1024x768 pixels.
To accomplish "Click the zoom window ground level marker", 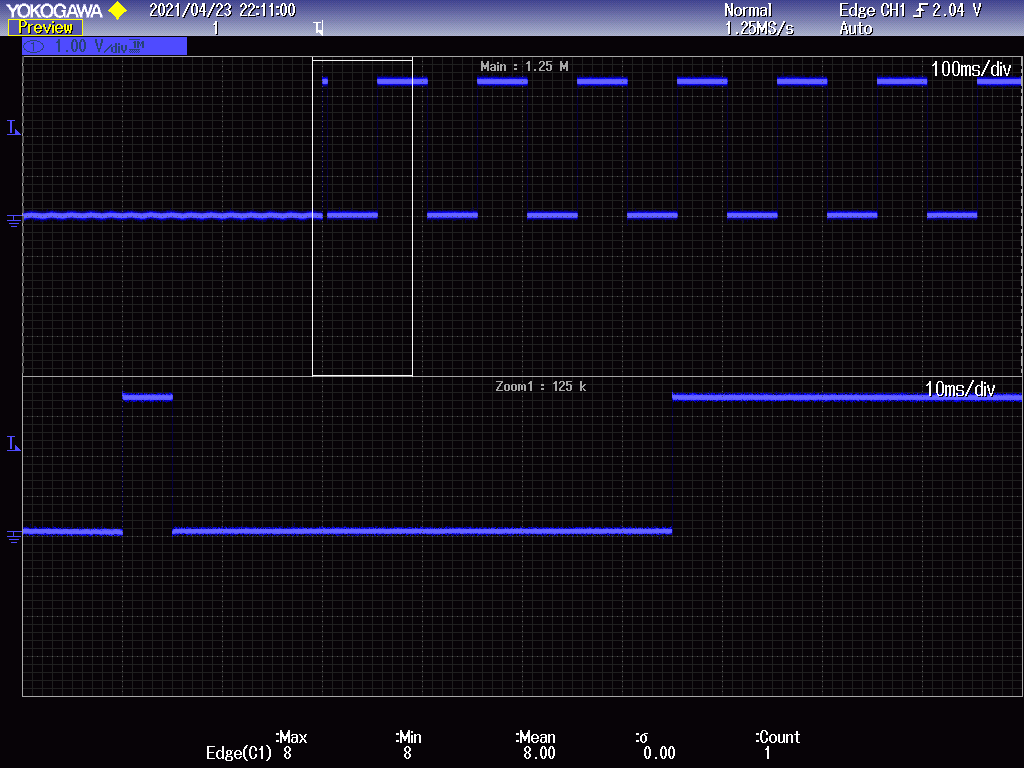I will point(14,537).
